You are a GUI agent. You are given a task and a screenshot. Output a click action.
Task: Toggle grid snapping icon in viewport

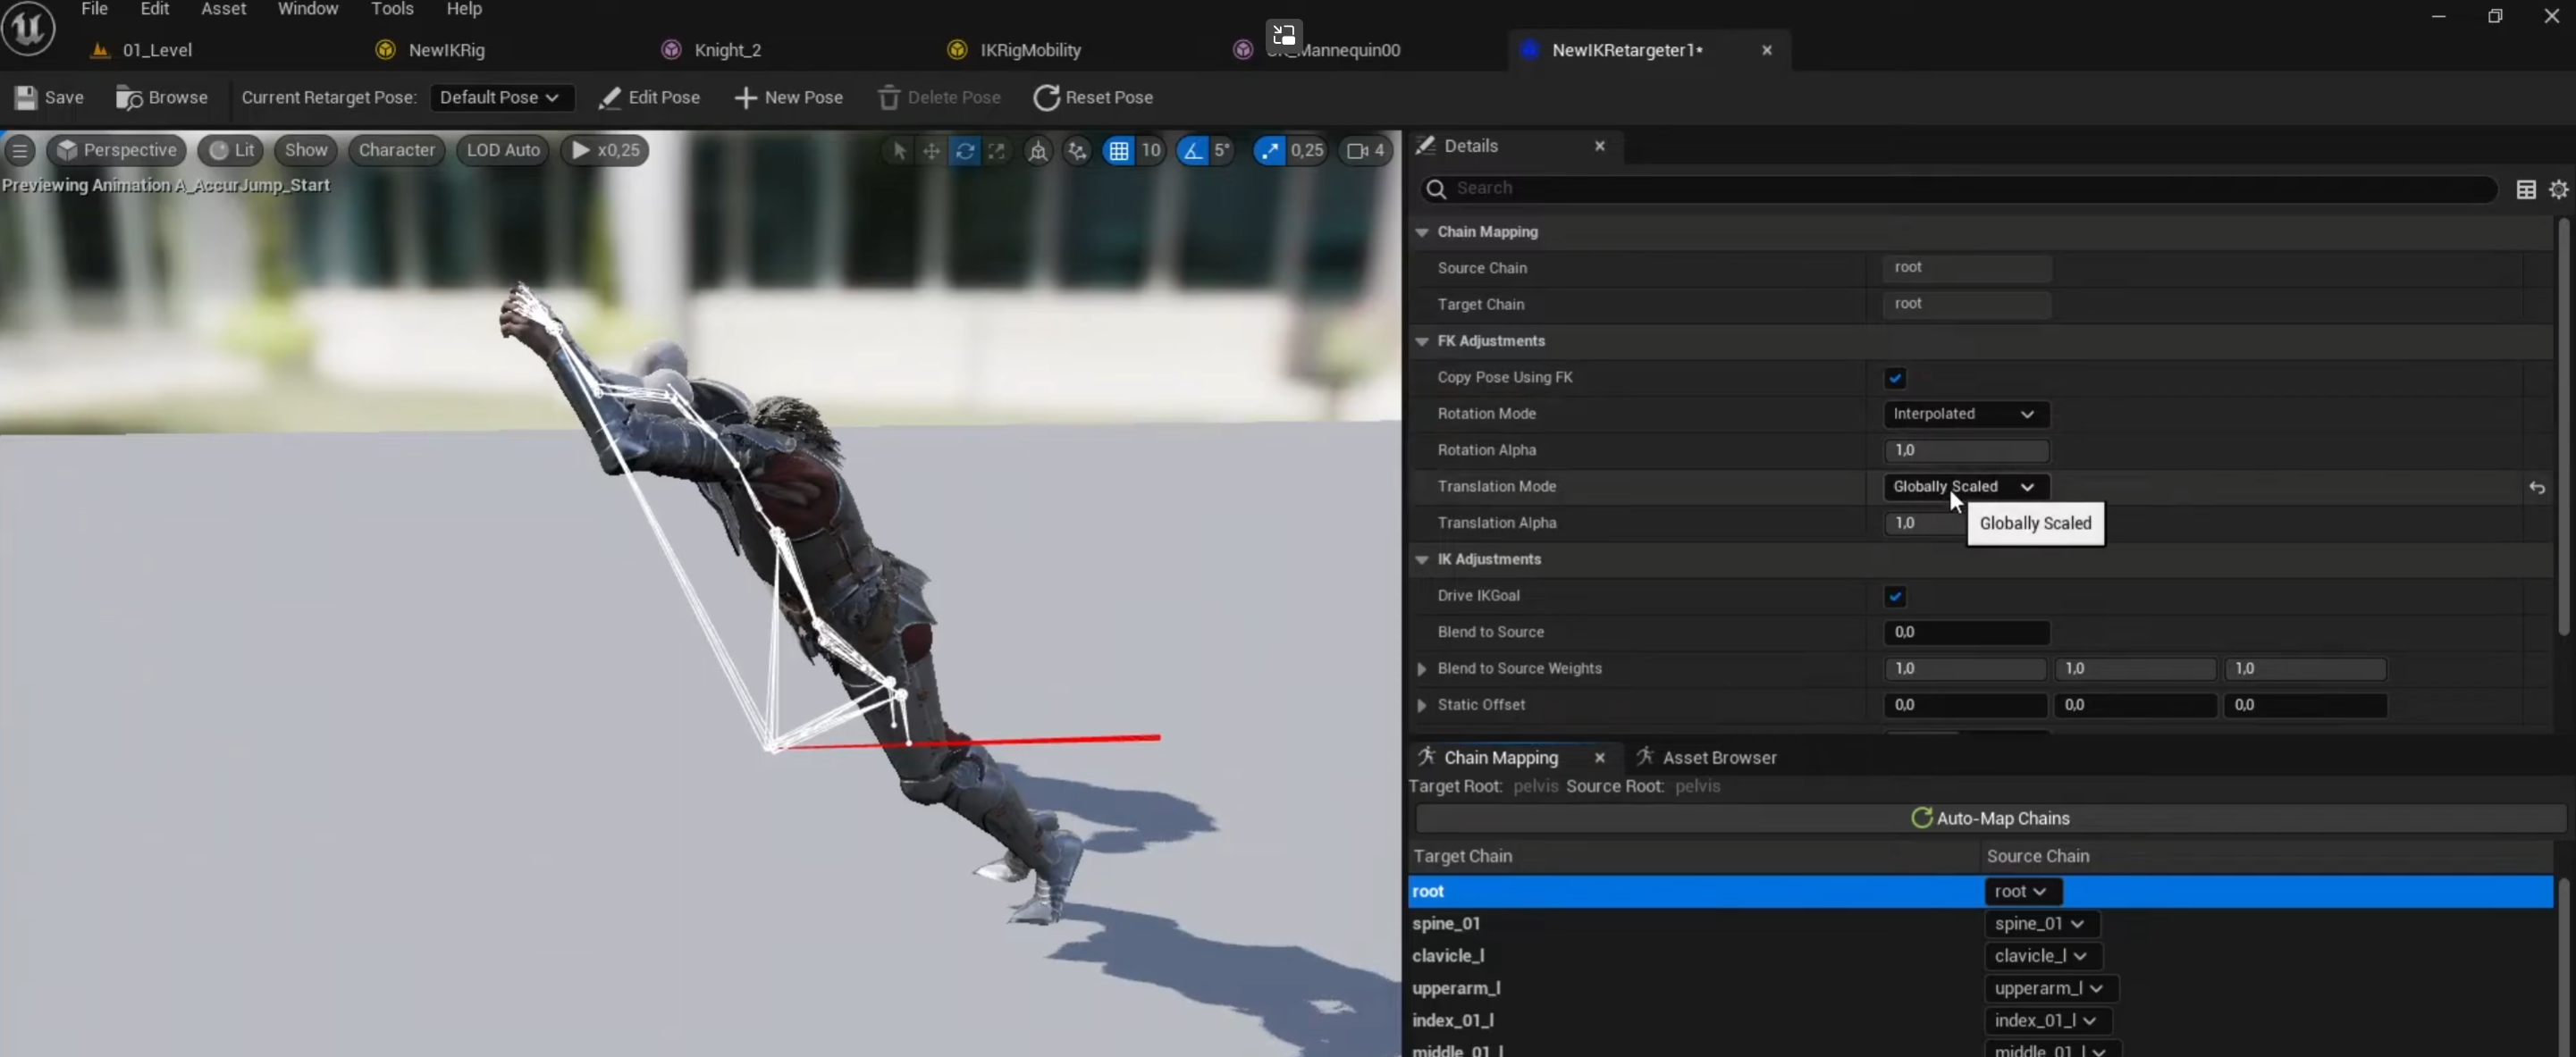pyautogui.click(x=1118, y=151)
